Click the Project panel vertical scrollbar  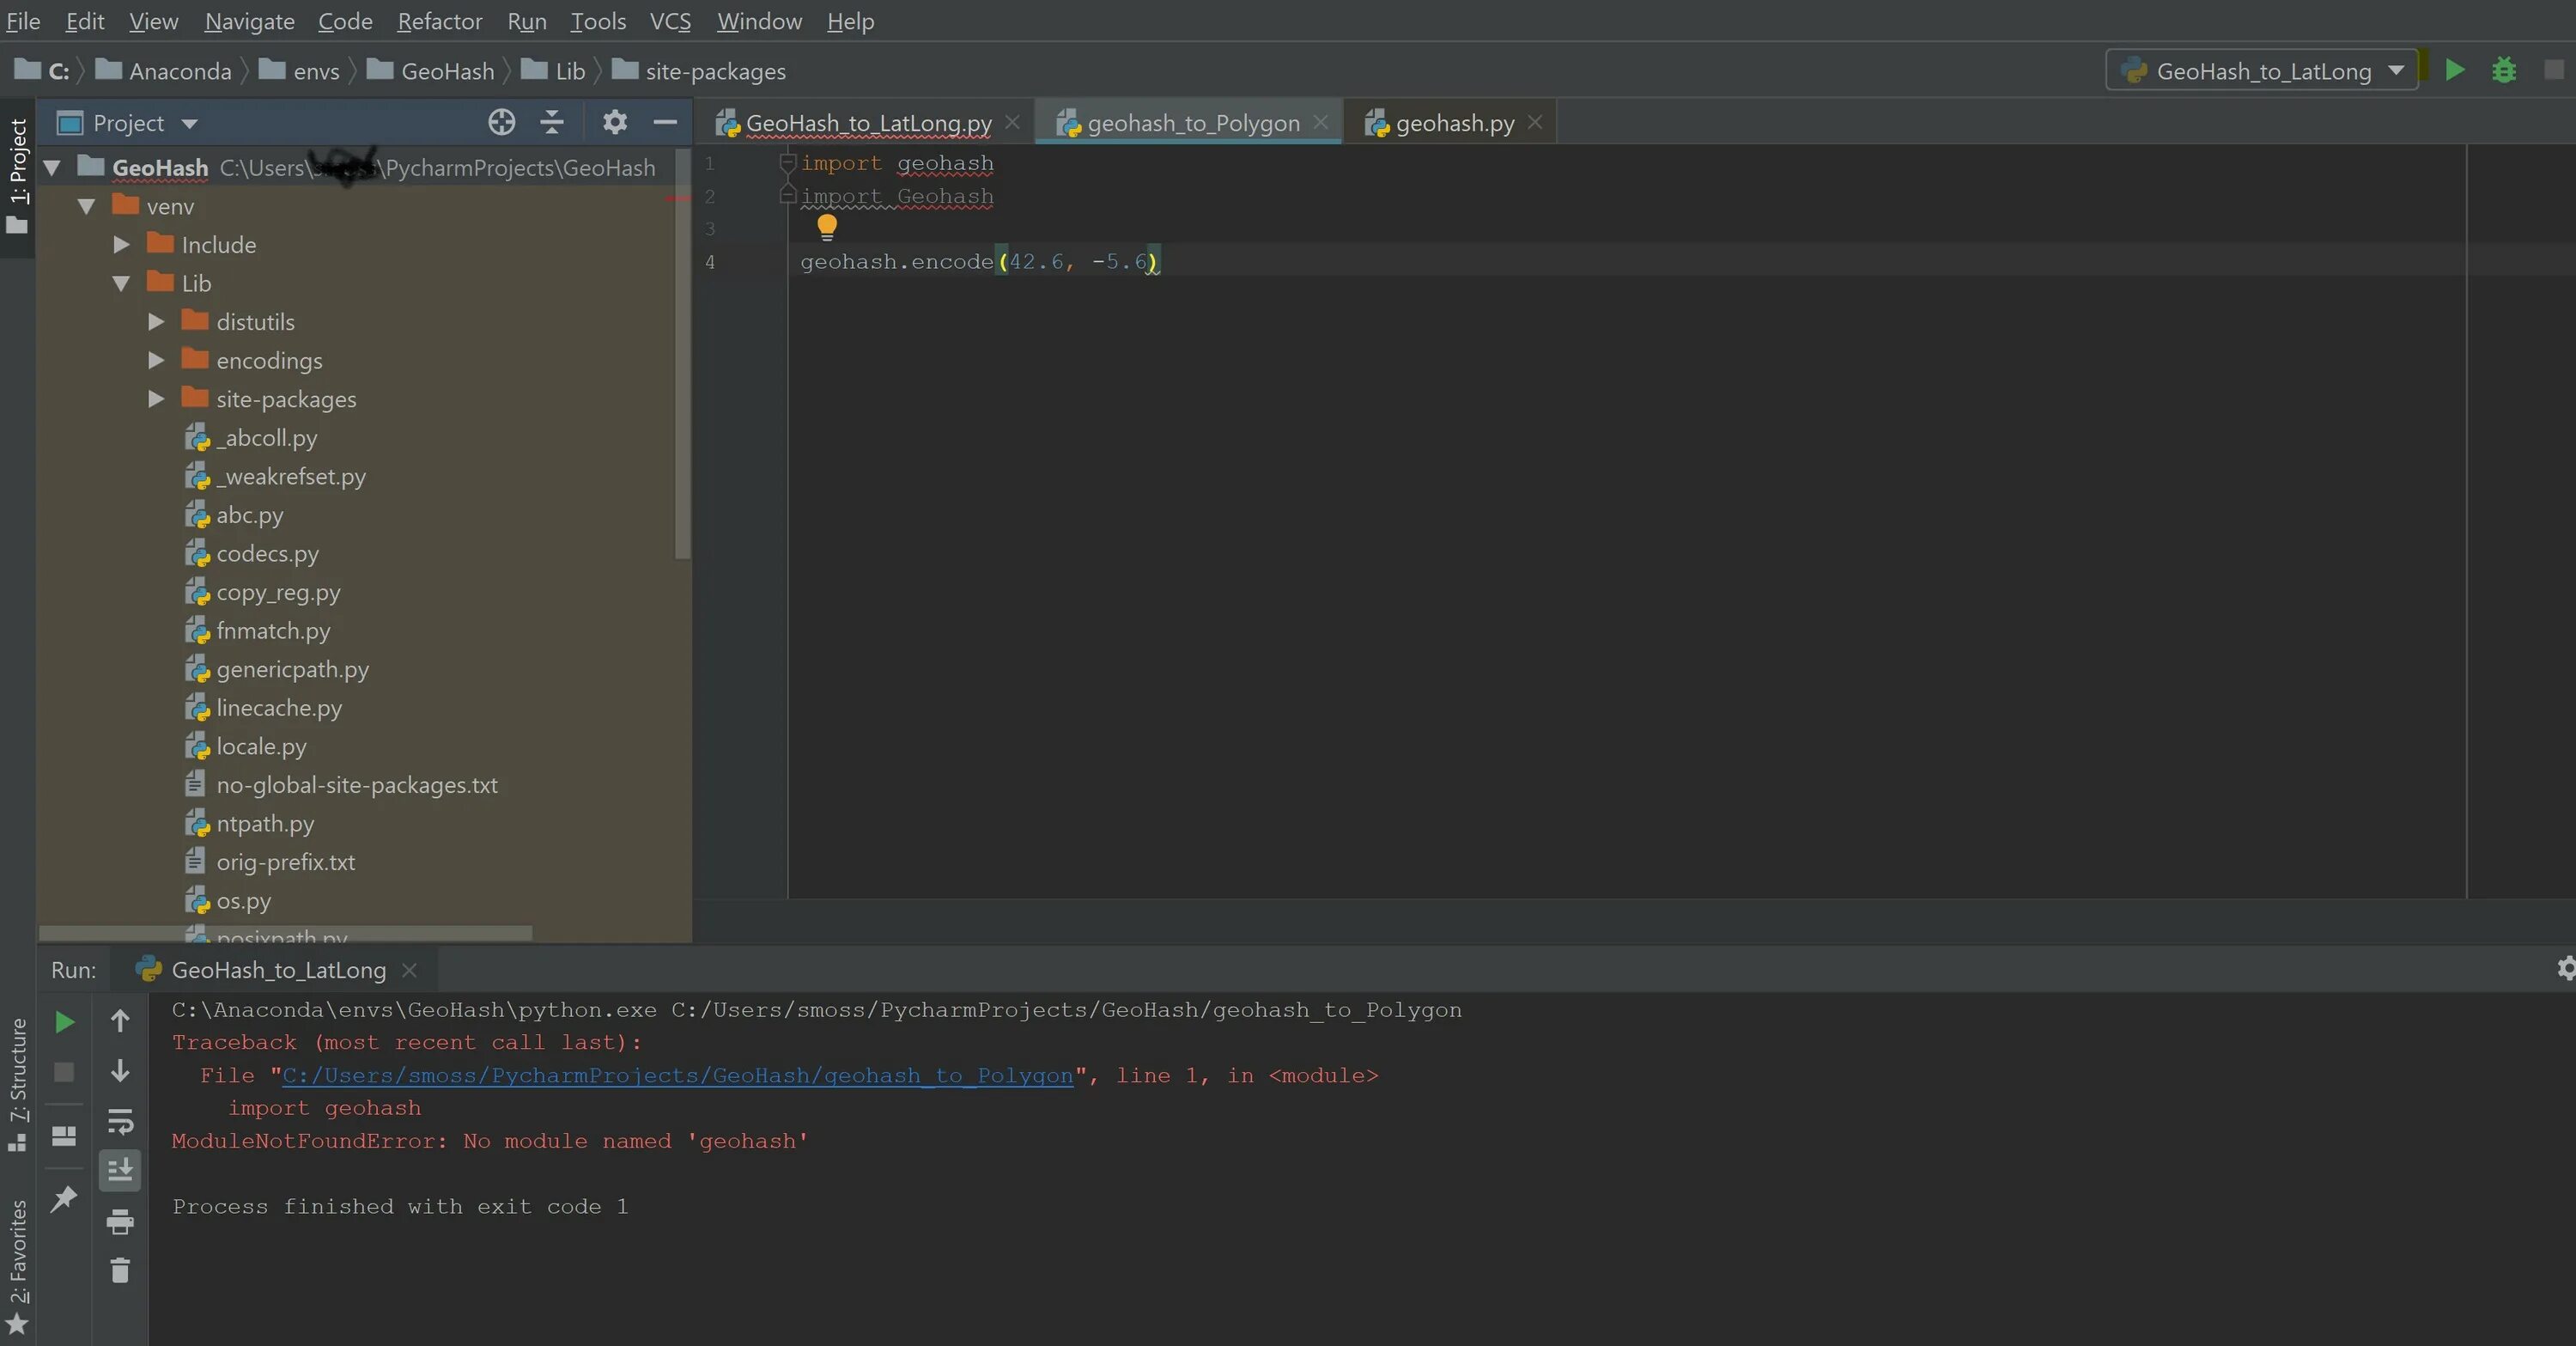(683, 353)
